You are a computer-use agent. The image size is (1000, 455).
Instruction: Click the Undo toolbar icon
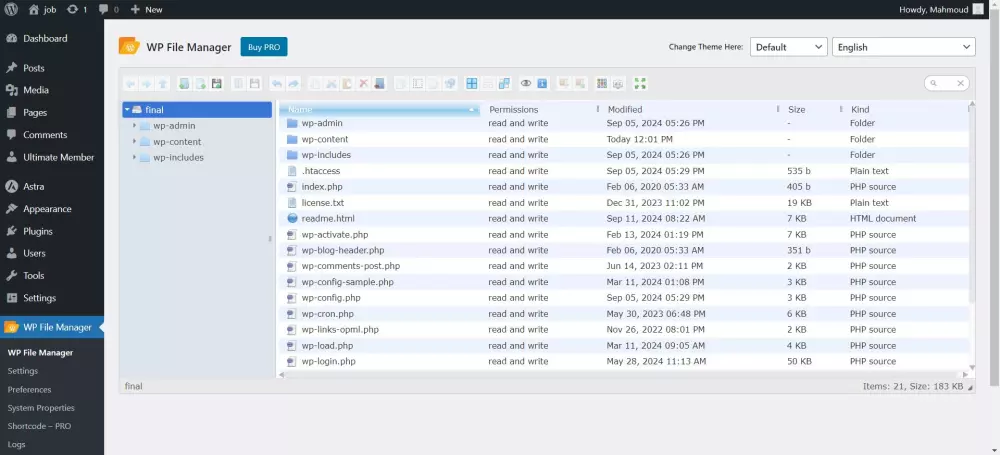point(276,84)
